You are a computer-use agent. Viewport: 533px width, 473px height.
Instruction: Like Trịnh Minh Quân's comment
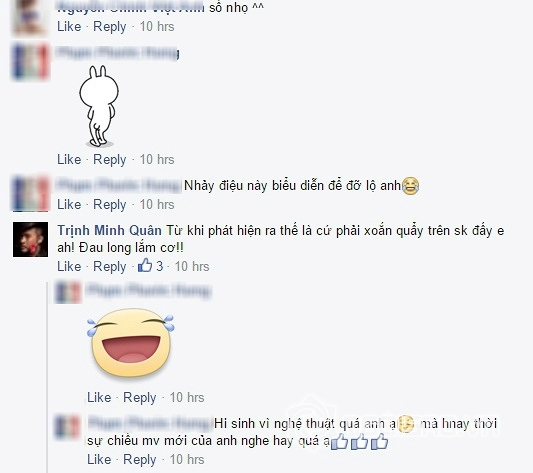pyautogui.click(x=69, y=266)
